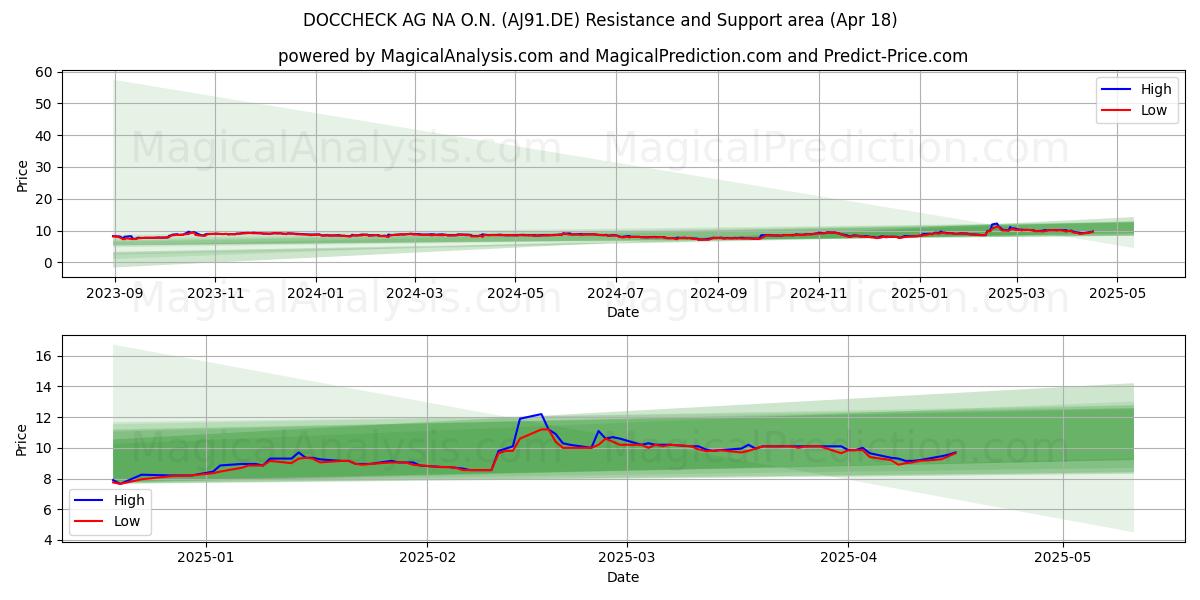
Task: Click the 'Low' legend entry in the upper chart
Action: (1135, 111)
